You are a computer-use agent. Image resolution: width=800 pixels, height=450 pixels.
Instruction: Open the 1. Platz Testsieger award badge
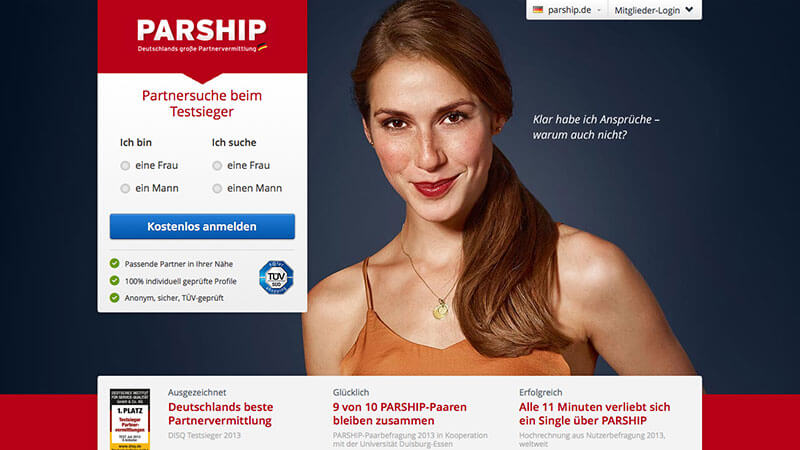click(x=130, y=419)
